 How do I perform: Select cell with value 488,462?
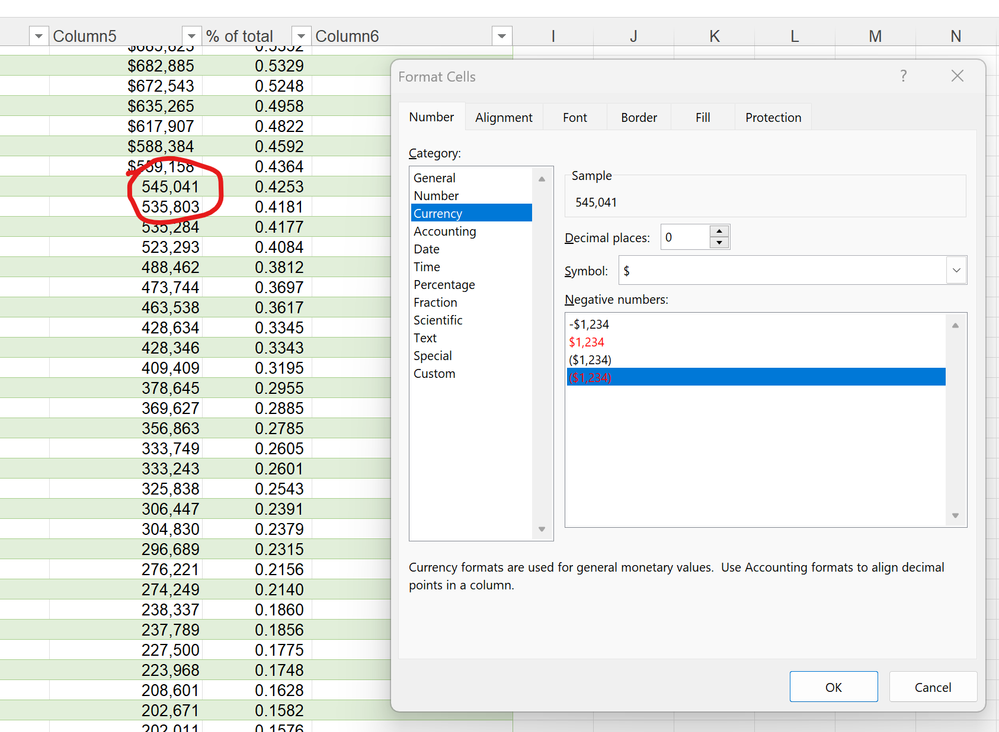pos(126,268)
